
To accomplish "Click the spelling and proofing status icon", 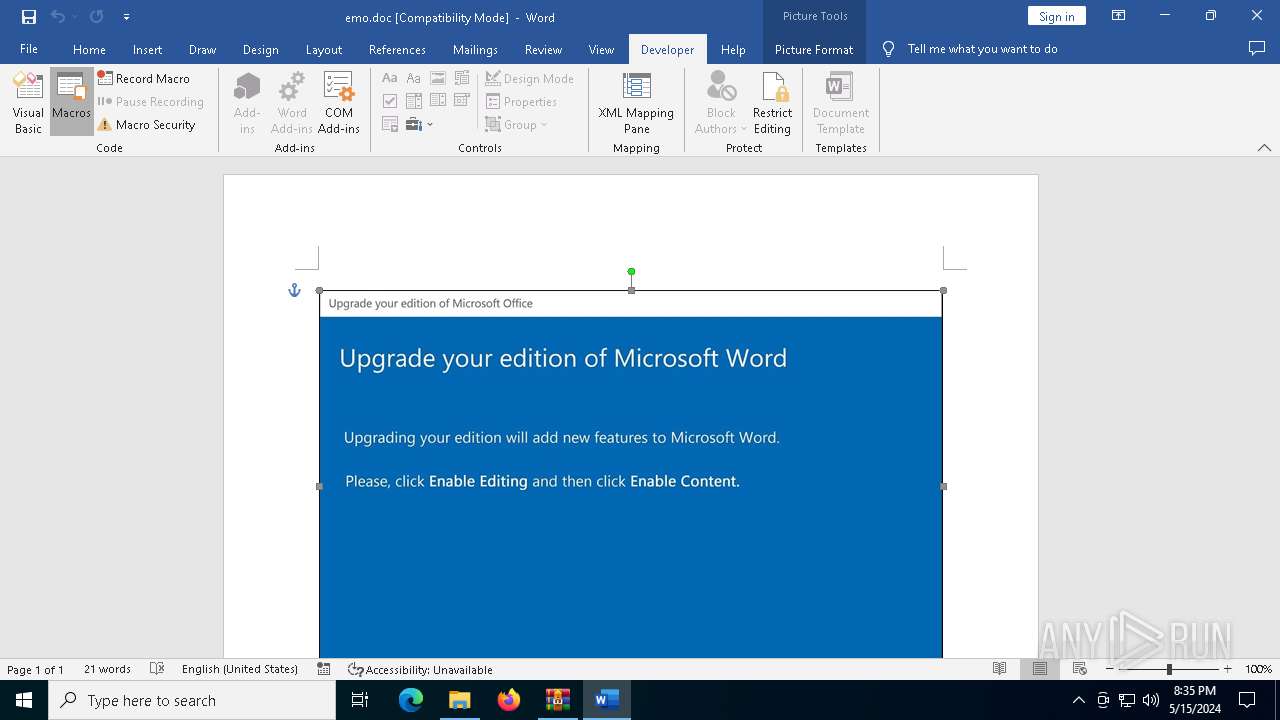I will (157, 669).
